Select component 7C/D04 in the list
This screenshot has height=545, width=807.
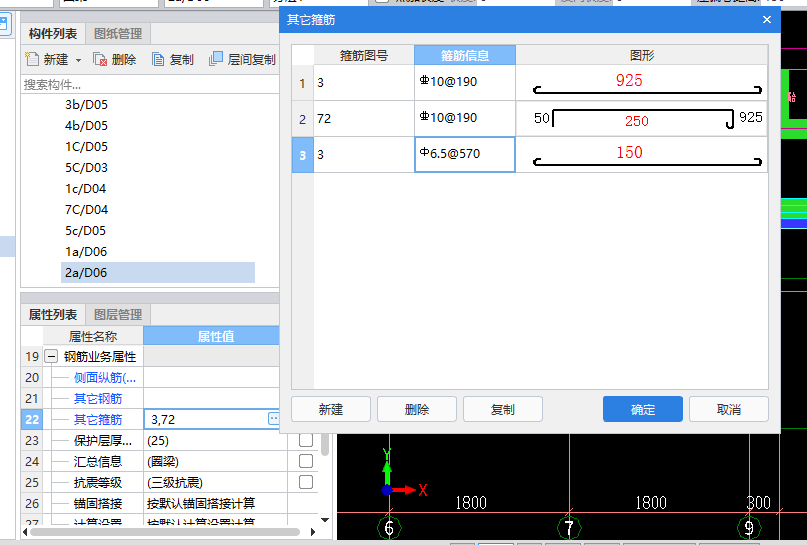click(86, 210)
